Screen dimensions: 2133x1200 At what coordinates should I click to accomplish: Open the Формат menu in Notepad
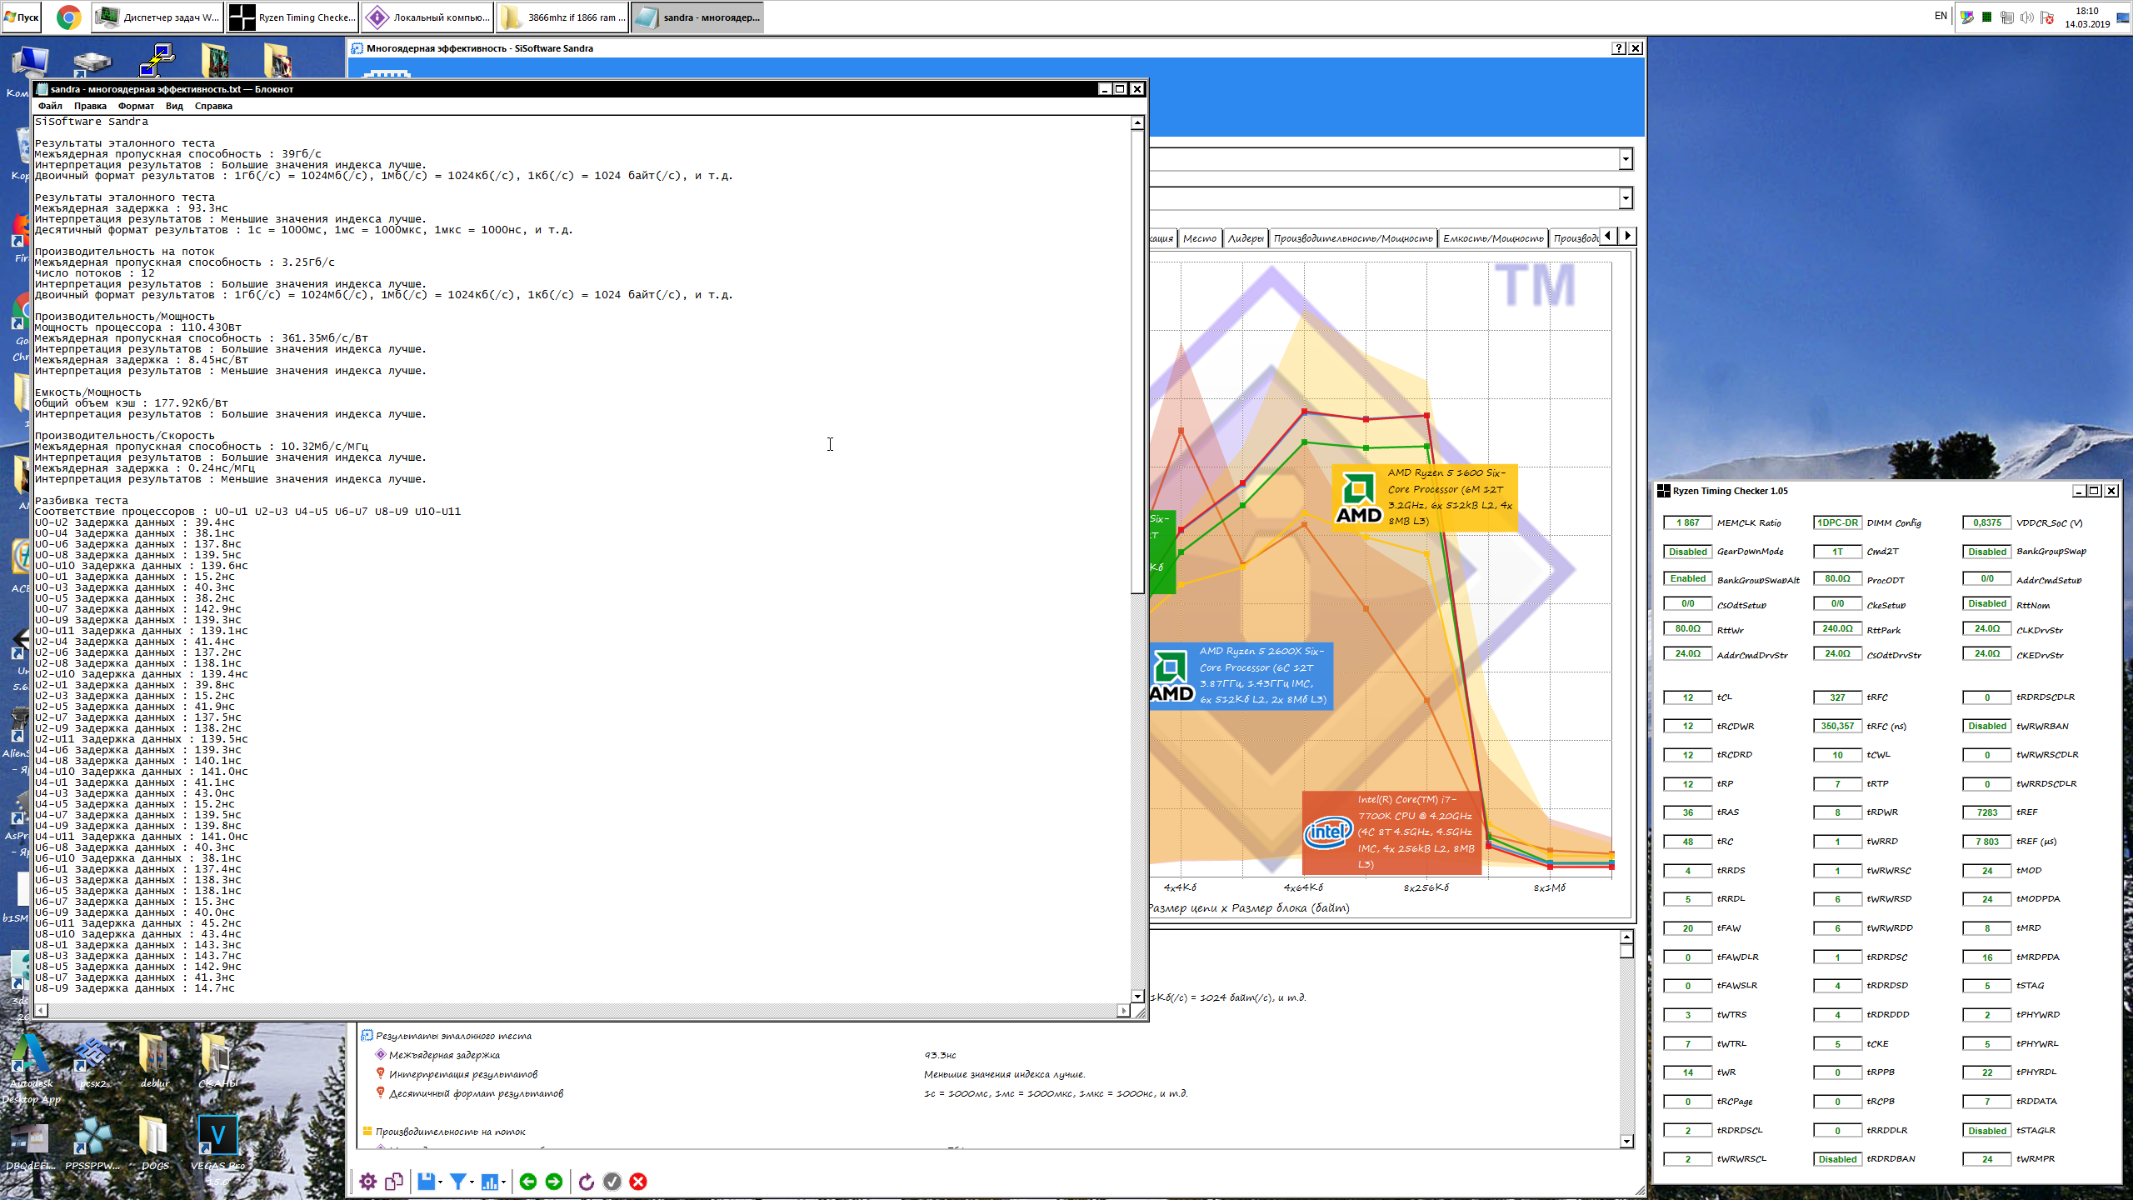(135, 106)
